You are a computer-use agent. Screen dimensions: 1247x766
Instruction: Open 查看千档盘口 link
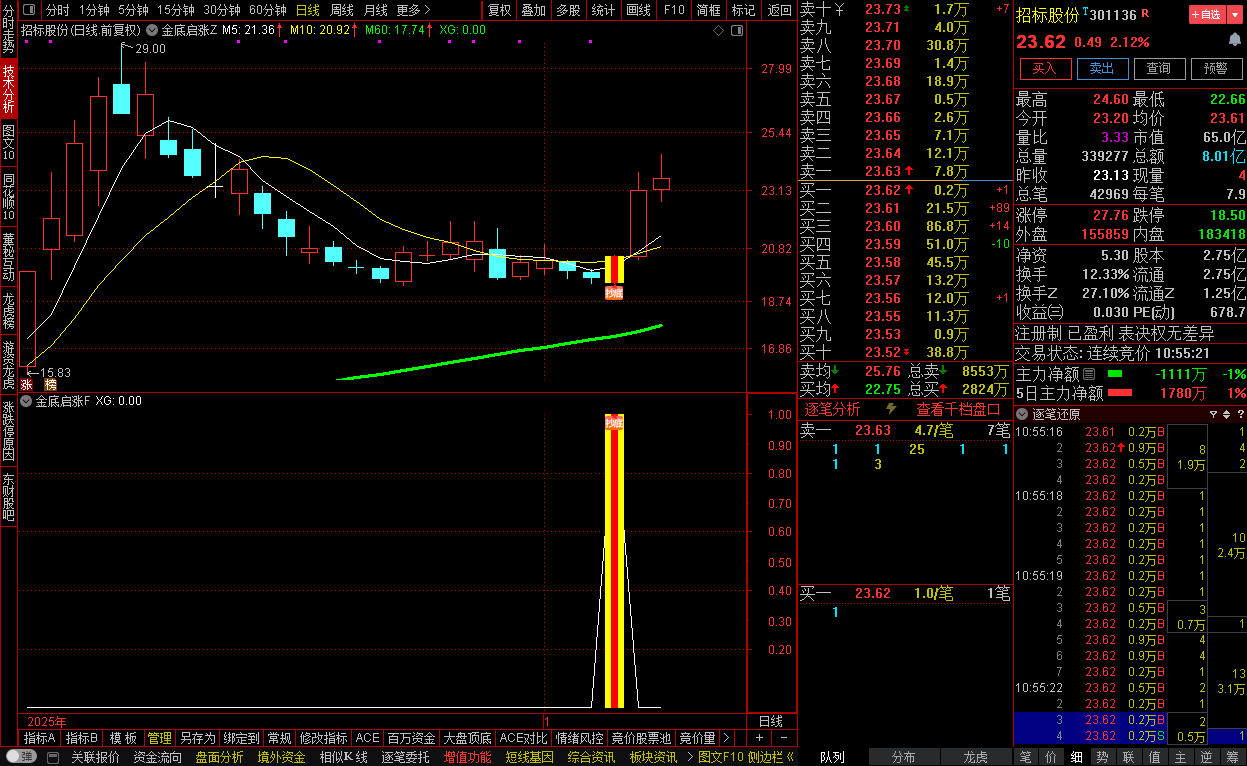click(x=958, y=409)
